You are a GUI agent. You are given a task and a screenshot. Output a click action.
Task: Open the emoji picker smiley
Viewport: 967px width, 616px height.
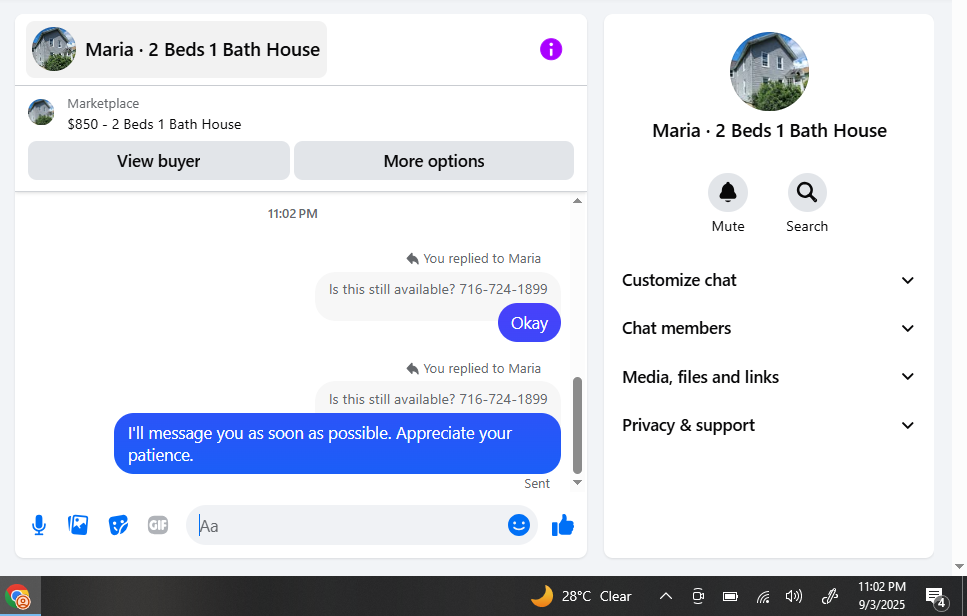pos(519,525)
